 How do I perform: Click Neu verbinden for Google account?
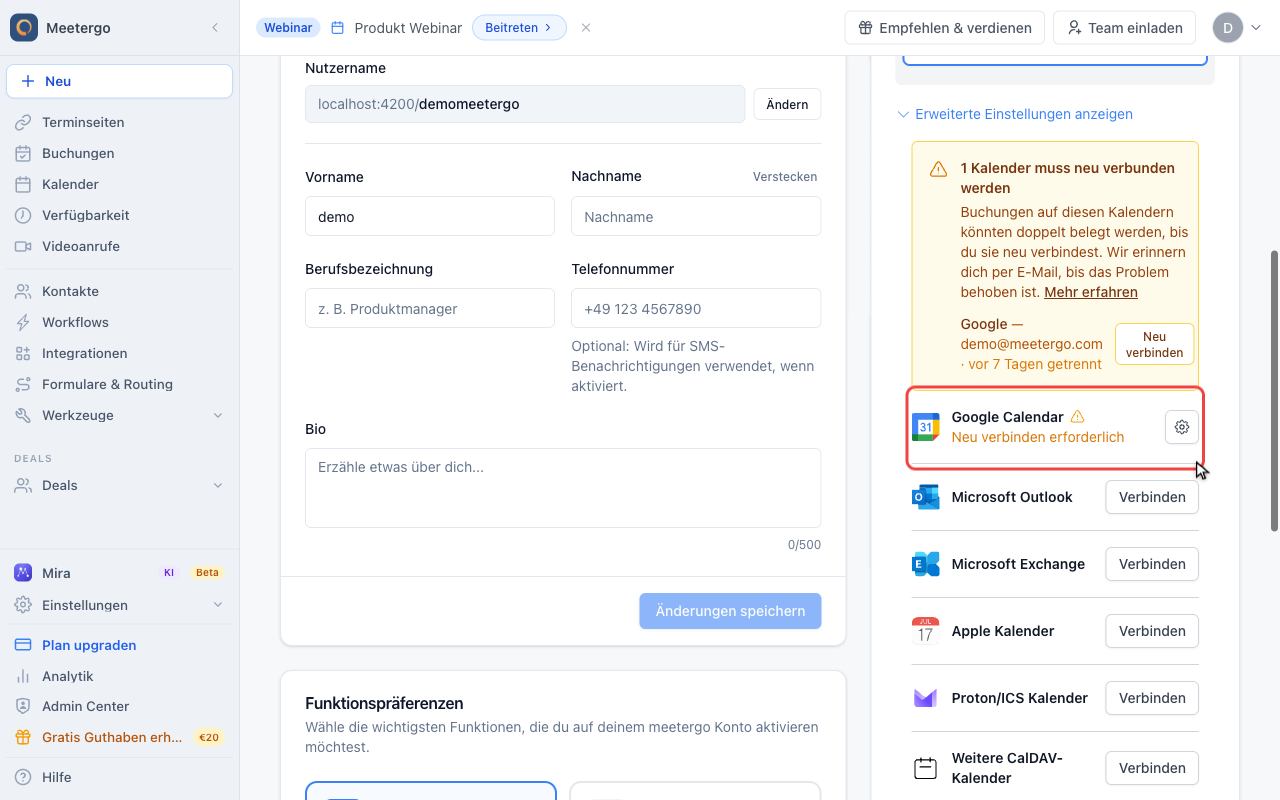[x=1155, y=344]
